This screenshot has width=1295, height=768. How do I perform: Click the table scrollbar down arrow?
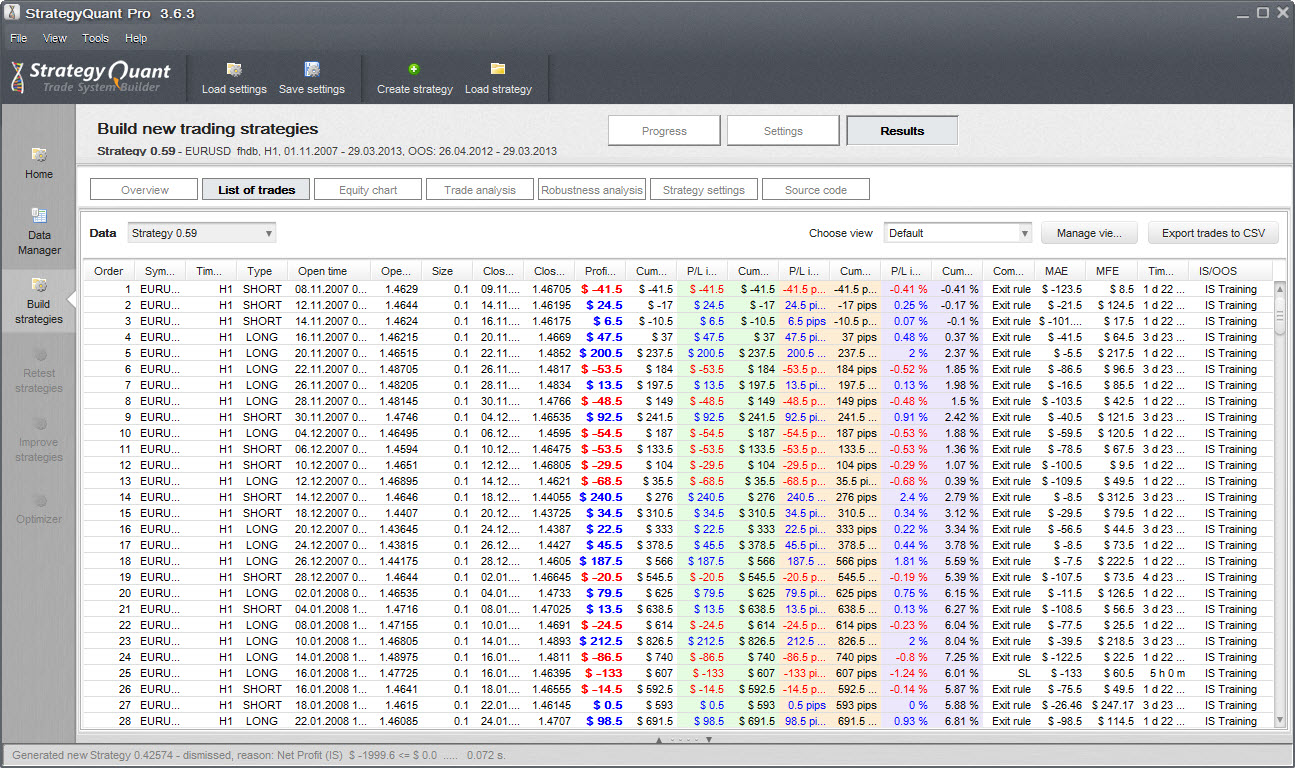pyautogui.click(x=1280, y=720)
